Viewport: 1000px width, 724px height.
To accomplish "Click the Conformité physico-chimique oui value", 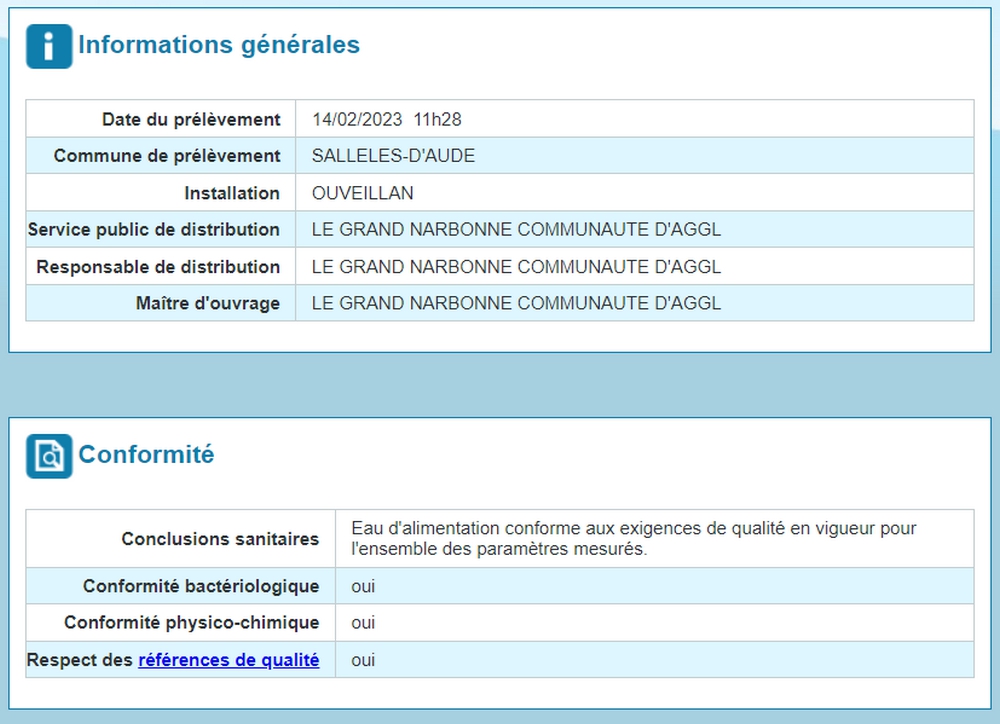I will point(363,623).
